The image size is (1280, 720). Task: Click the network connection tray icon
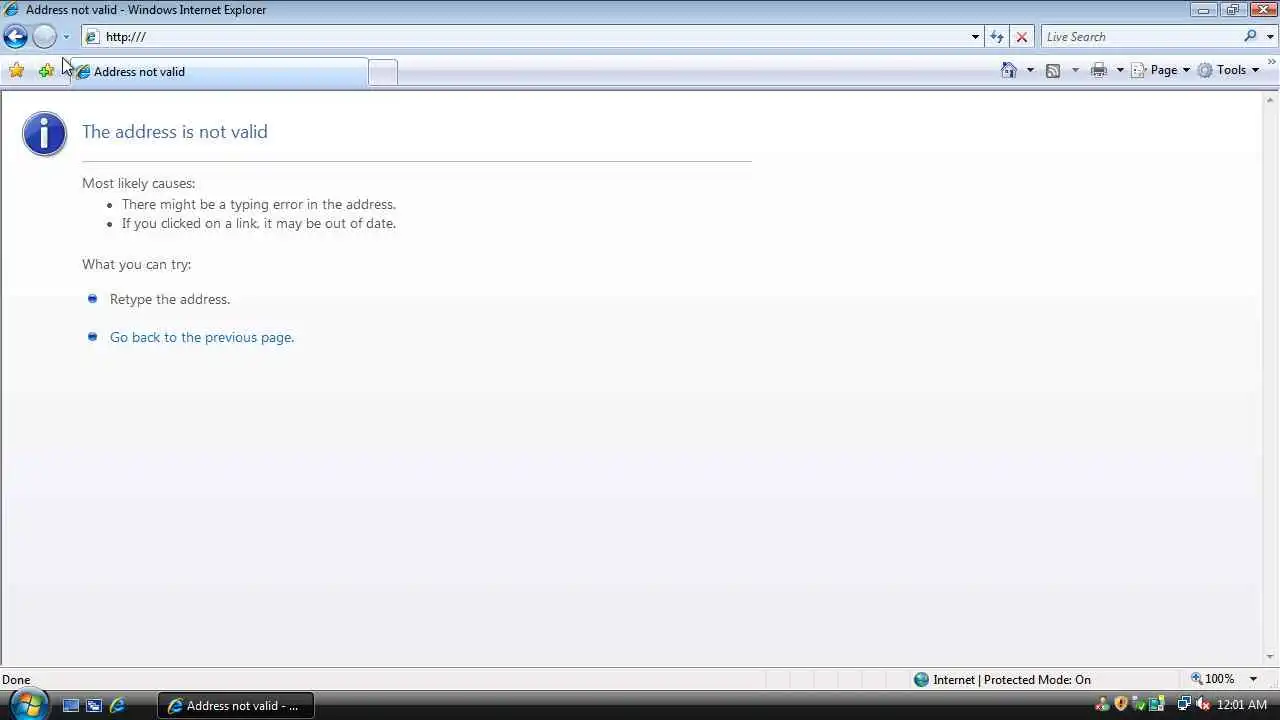click(x=1184, y=705)
